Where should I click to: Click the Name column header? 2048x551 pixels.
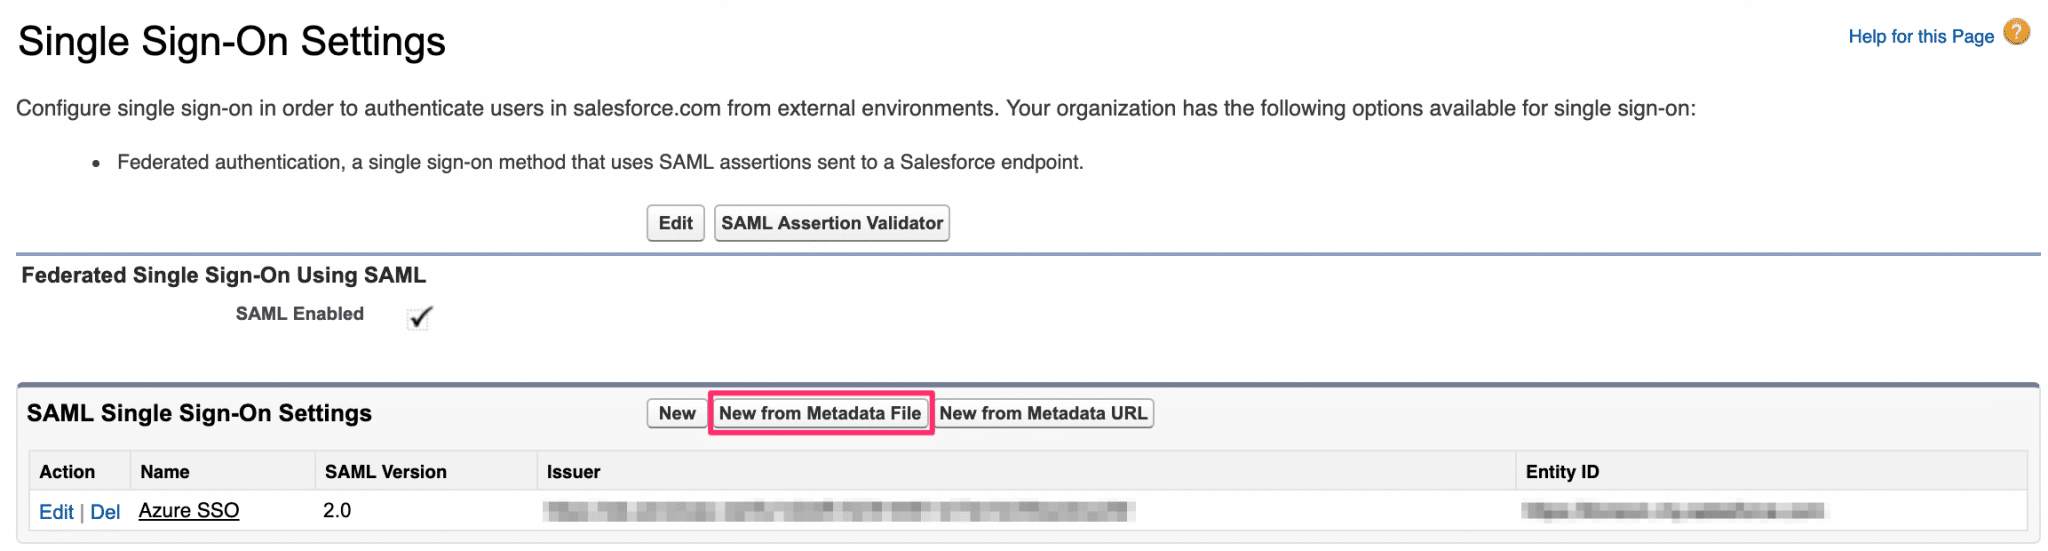165,472
